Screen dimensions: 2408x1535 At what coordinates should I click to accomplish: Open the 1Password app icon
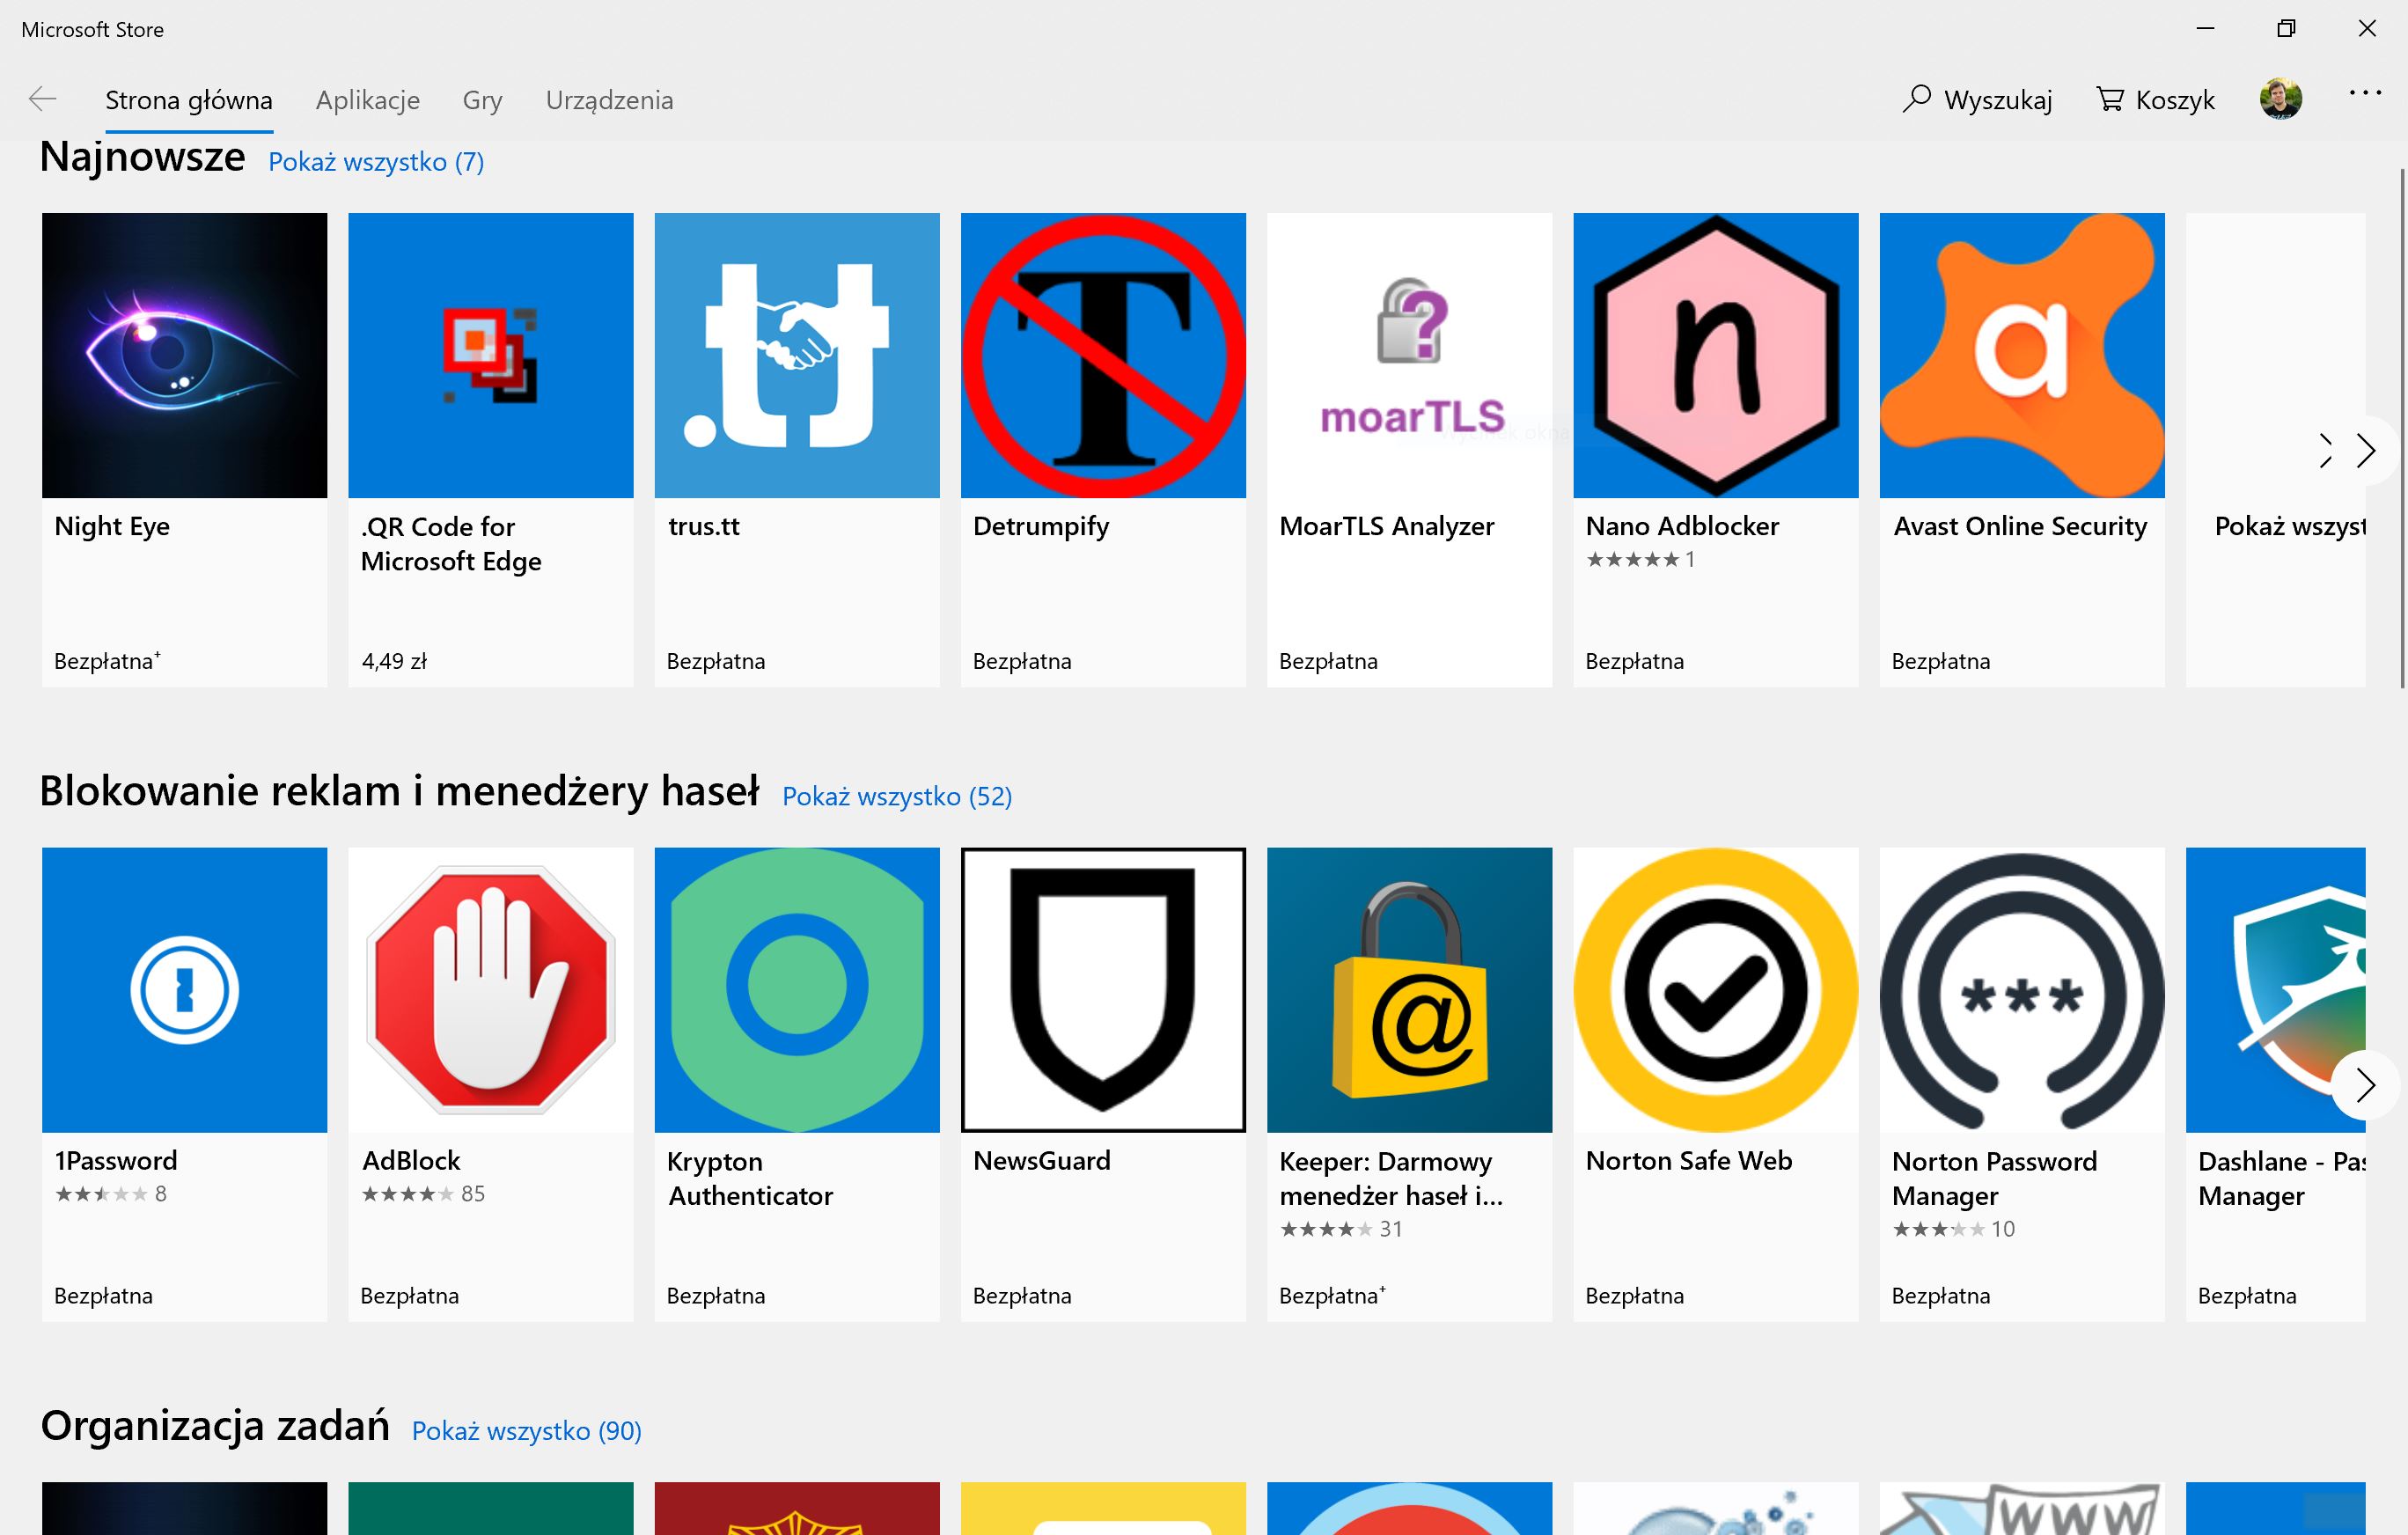tap(184, 990)
